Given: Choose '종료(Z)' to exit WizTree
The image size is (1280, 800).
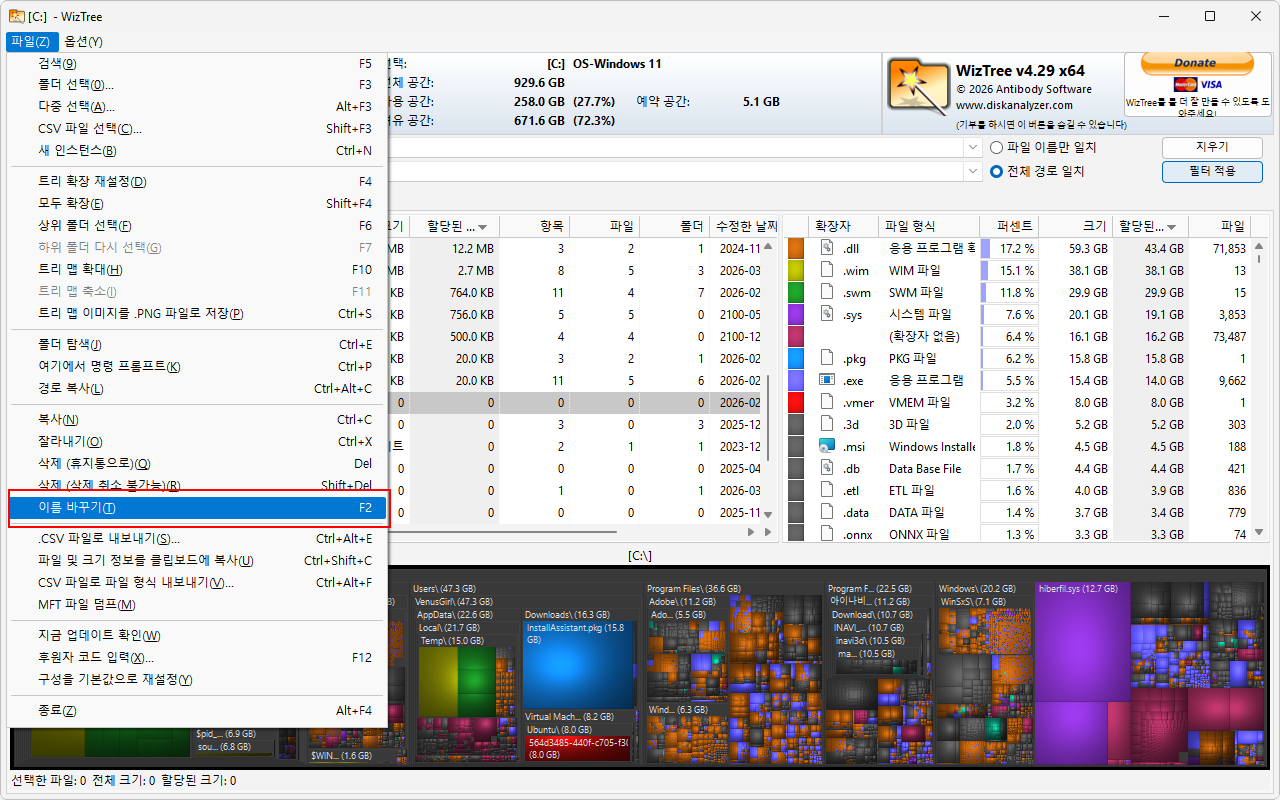Looking at the screenshot, I should coord(197,711).
